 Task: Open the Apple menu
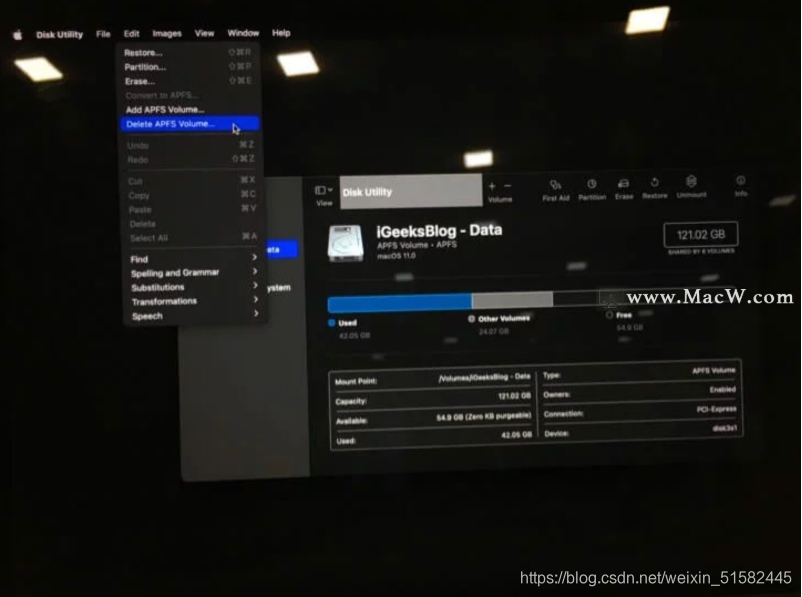17,35
